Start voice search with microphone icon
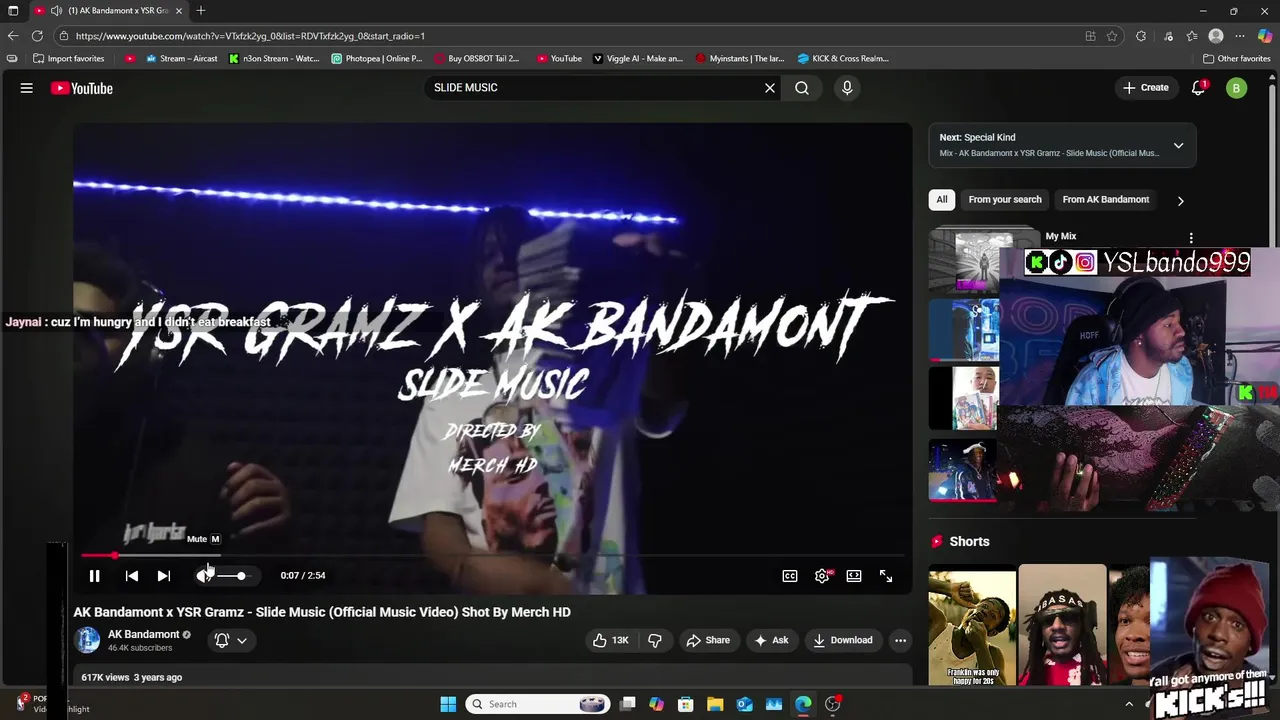Viewport: 1280px width, 720px height. [x=847, y=88]
